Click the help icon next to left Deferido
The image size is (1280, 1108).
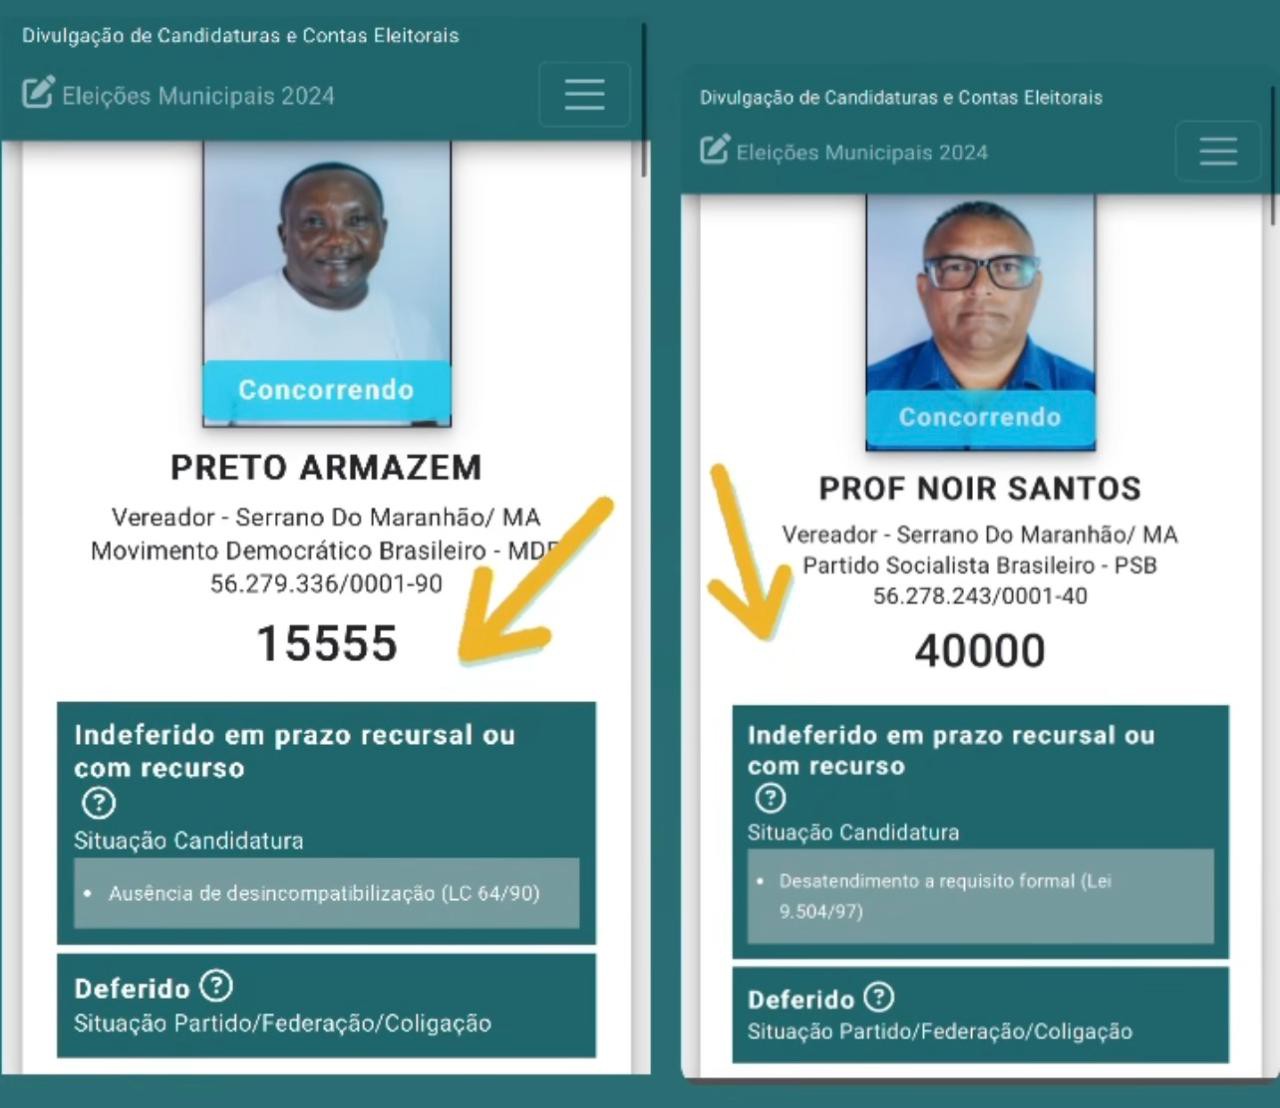tap(216, 986)
